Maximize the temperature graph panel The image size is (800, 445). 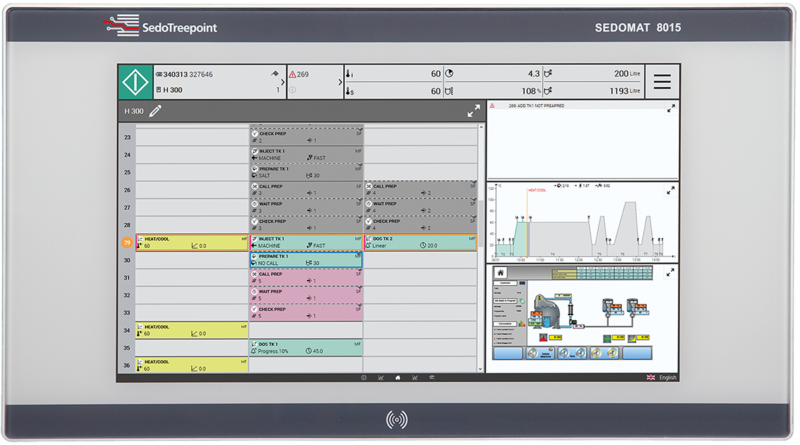671,188
